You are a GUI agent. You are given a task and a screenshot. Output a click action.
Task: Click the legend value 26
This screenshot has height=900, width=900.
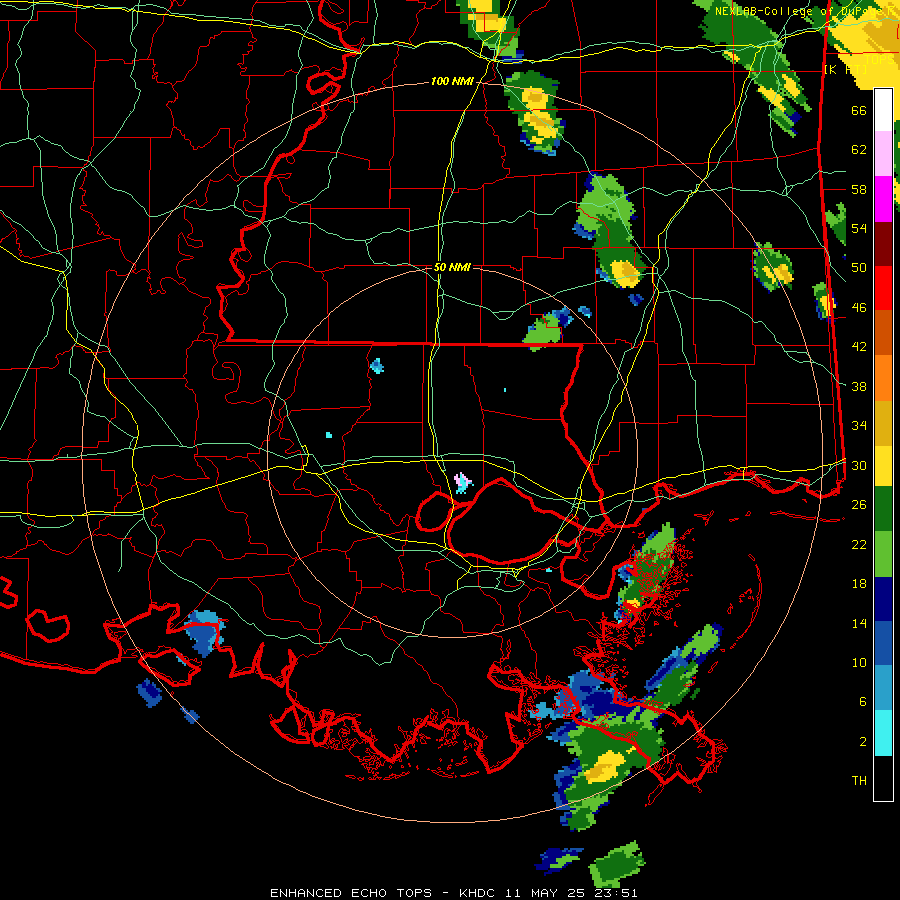point(859,505)
